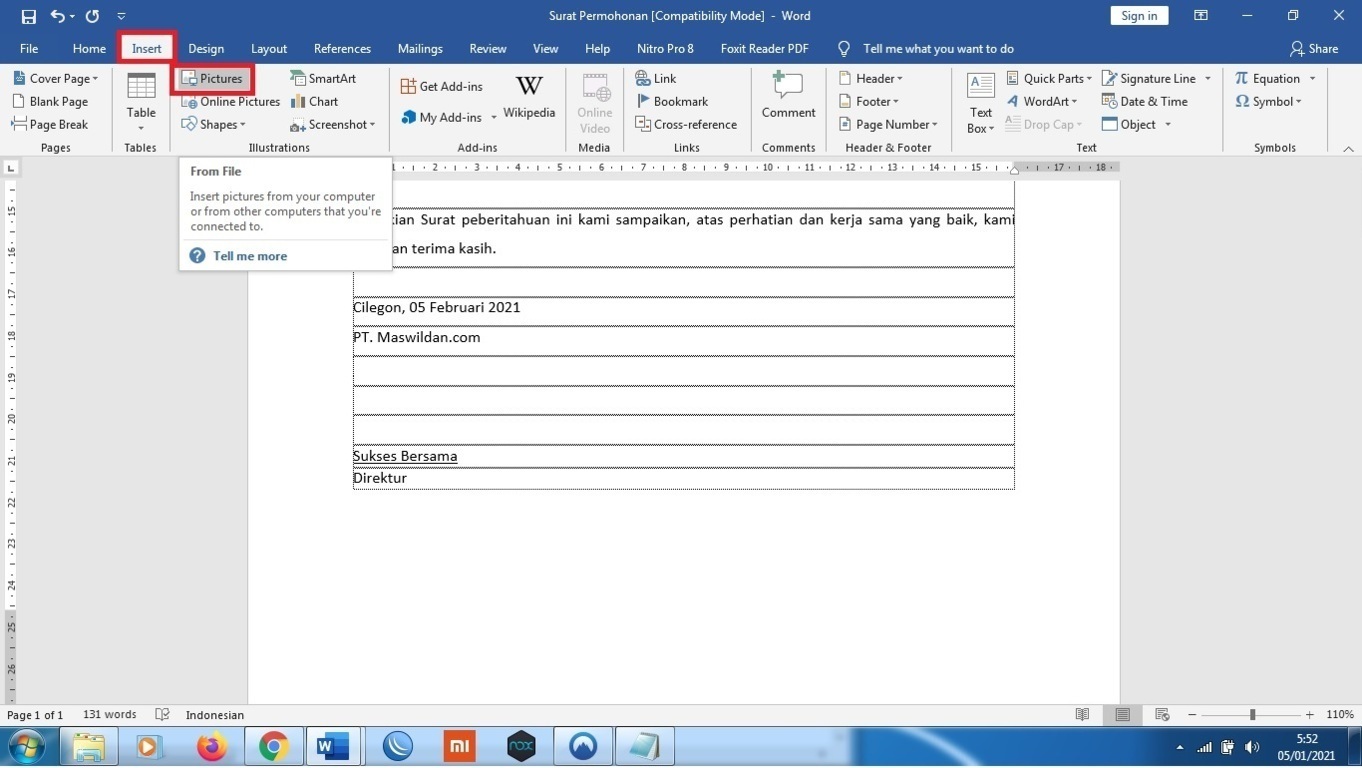Viewport: 1362px width, 768px height.
Task: Insert a Text Box
Action: [x=979, y=100]
